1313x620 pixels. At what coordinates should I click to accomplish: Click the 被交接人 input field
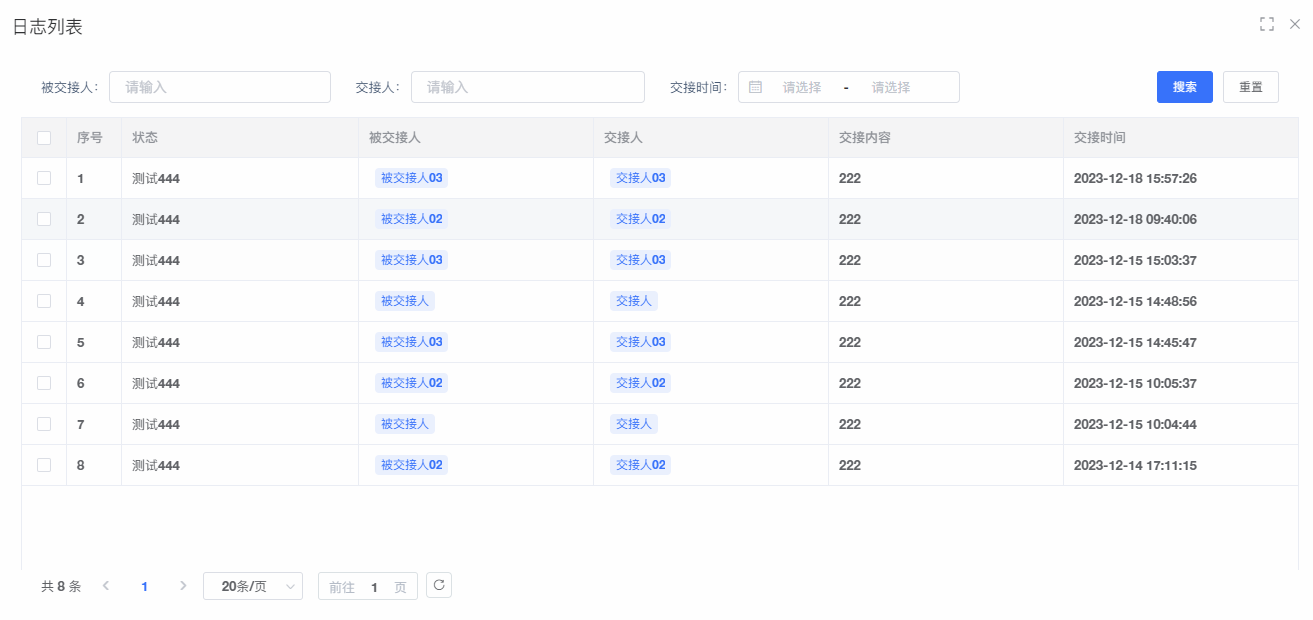(x=219, y=87)
